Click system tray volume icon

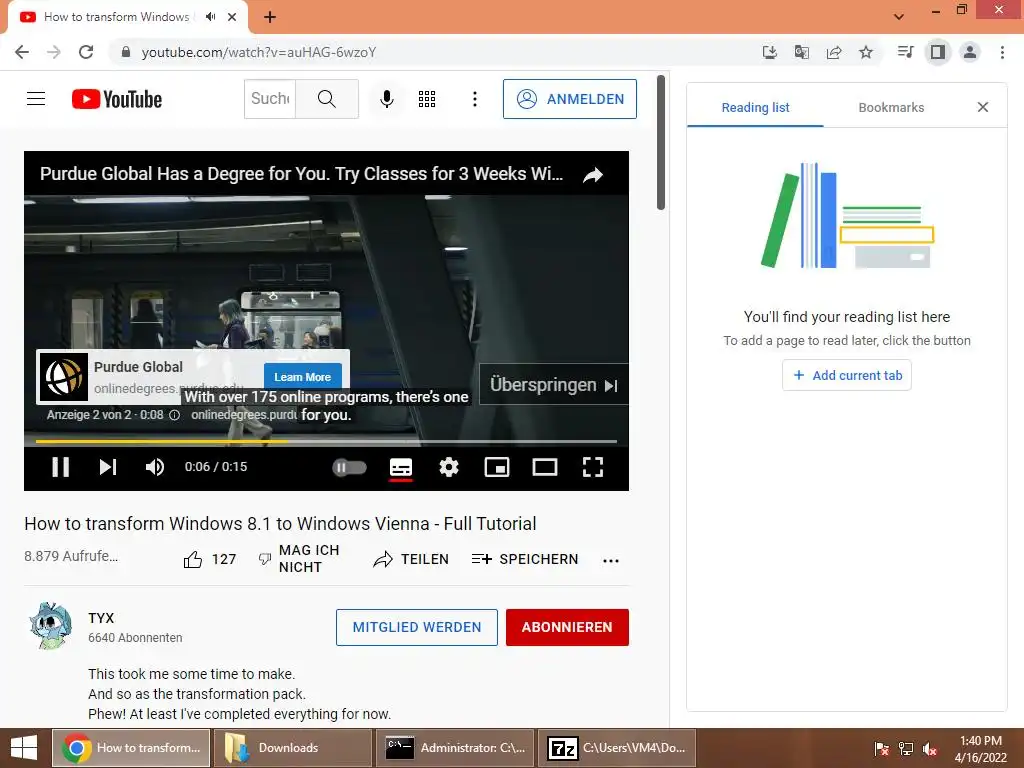(930, 748)
